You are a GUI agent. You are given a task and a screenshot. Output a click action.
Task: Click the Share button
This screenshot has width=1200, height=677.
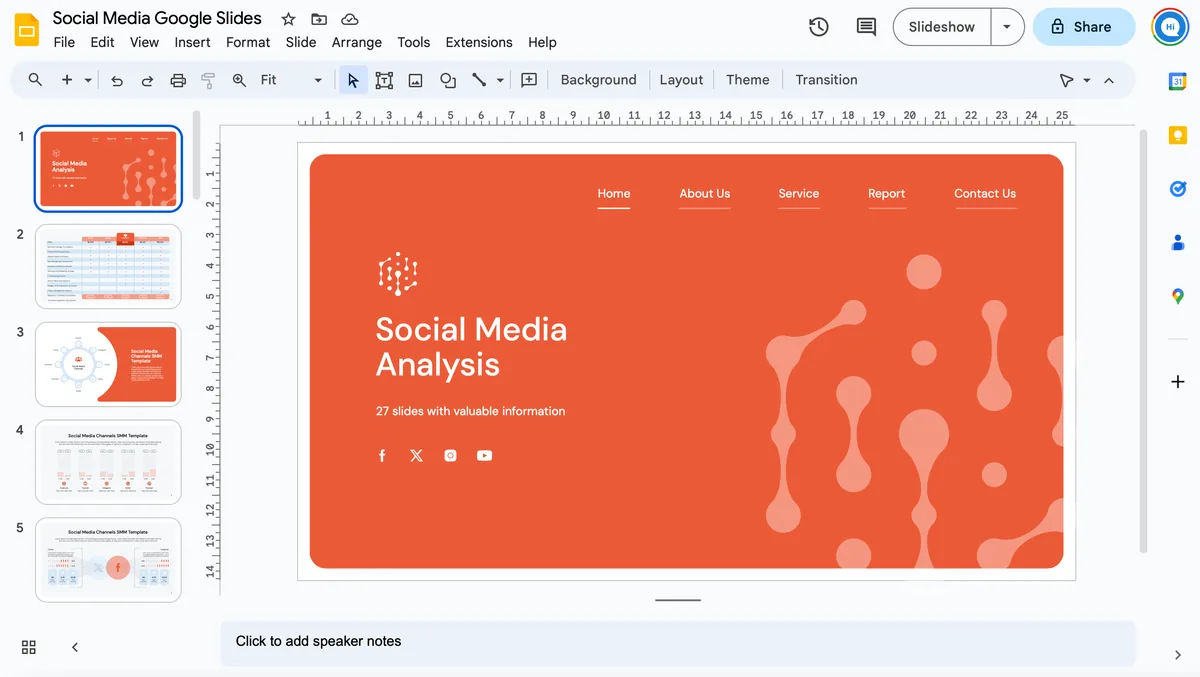tap(1084, 27)
